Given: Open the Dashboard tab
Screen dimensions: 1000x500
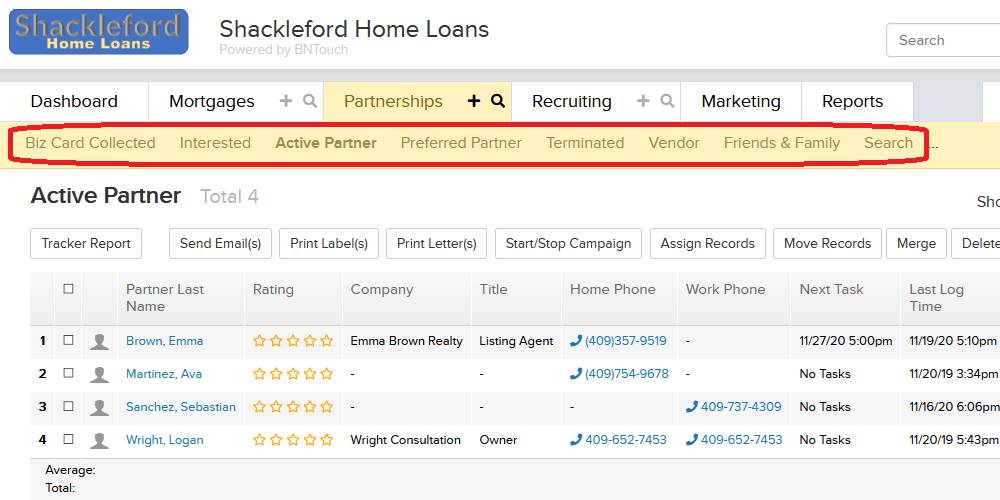Looking at the screenshot, I should [74, 101].
